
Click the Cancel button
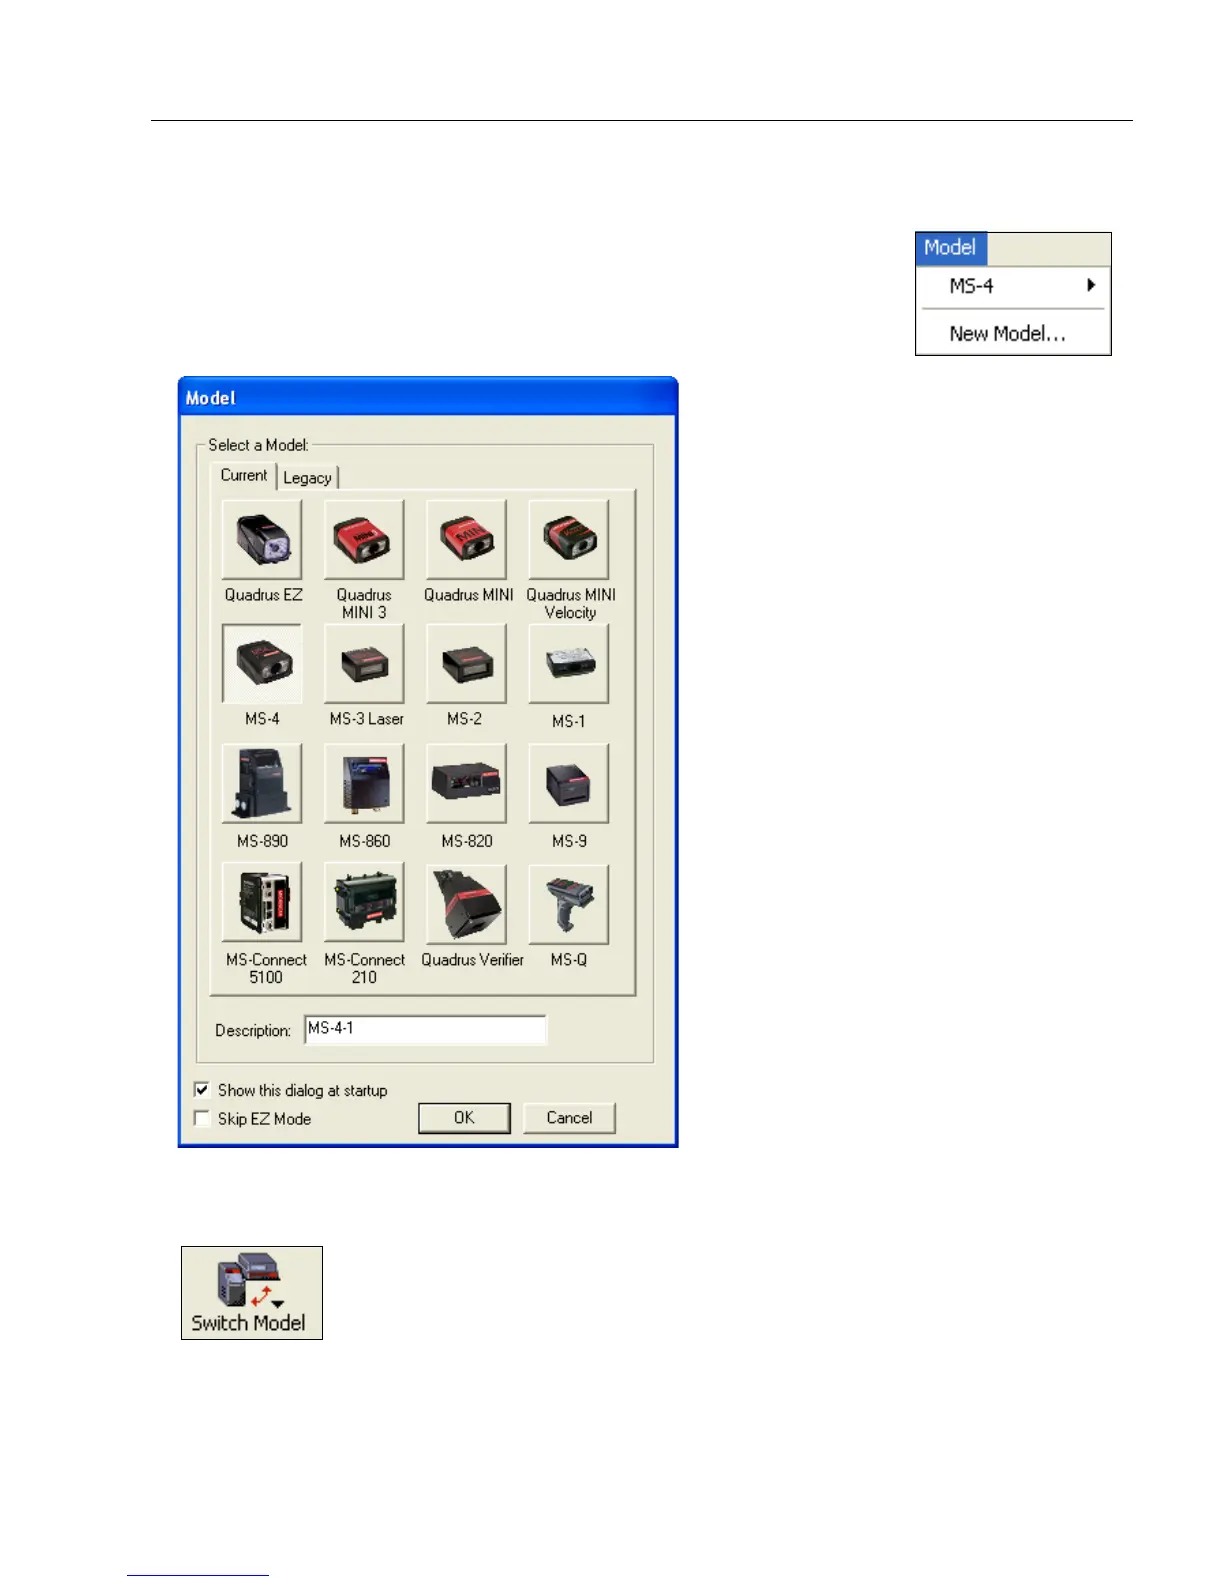click(x=569, y=1118)
